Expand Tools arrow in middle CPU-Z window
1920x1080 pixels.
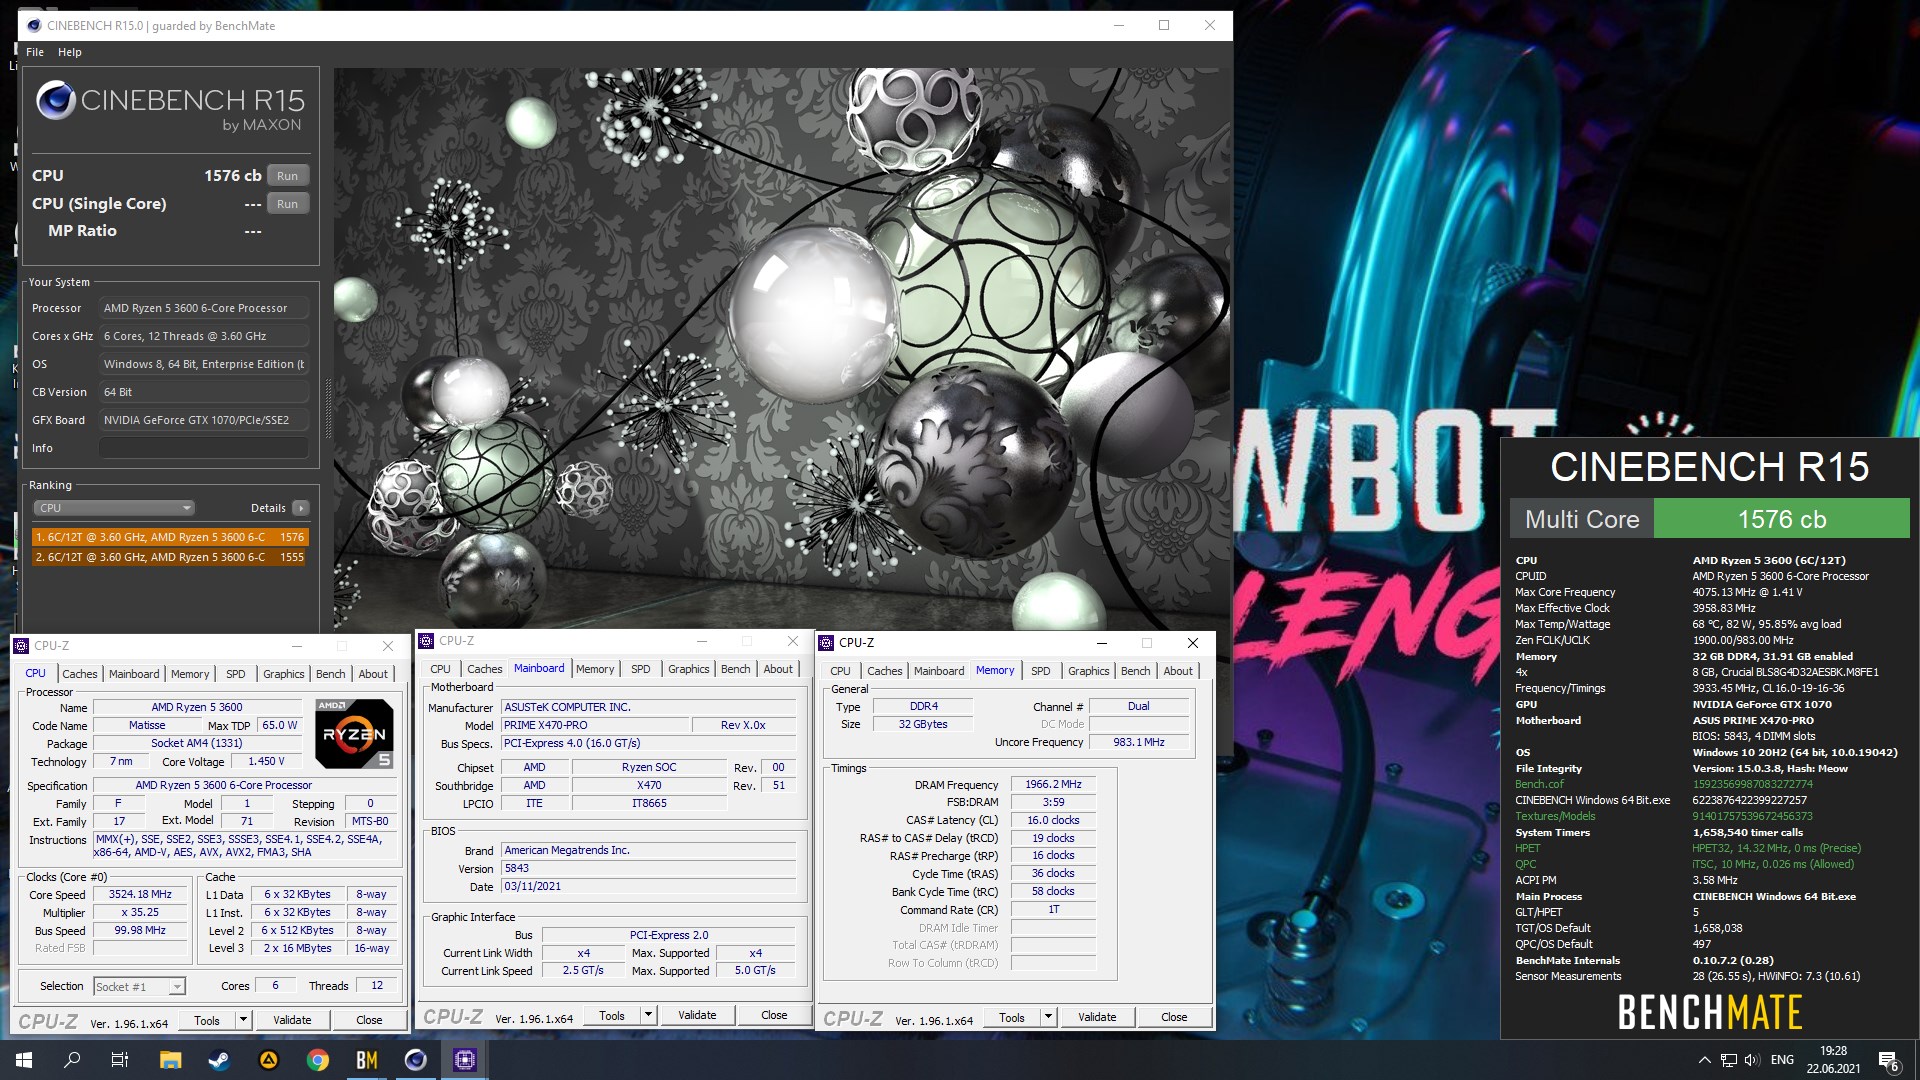pyautogui.click(x=648, y=1016)
